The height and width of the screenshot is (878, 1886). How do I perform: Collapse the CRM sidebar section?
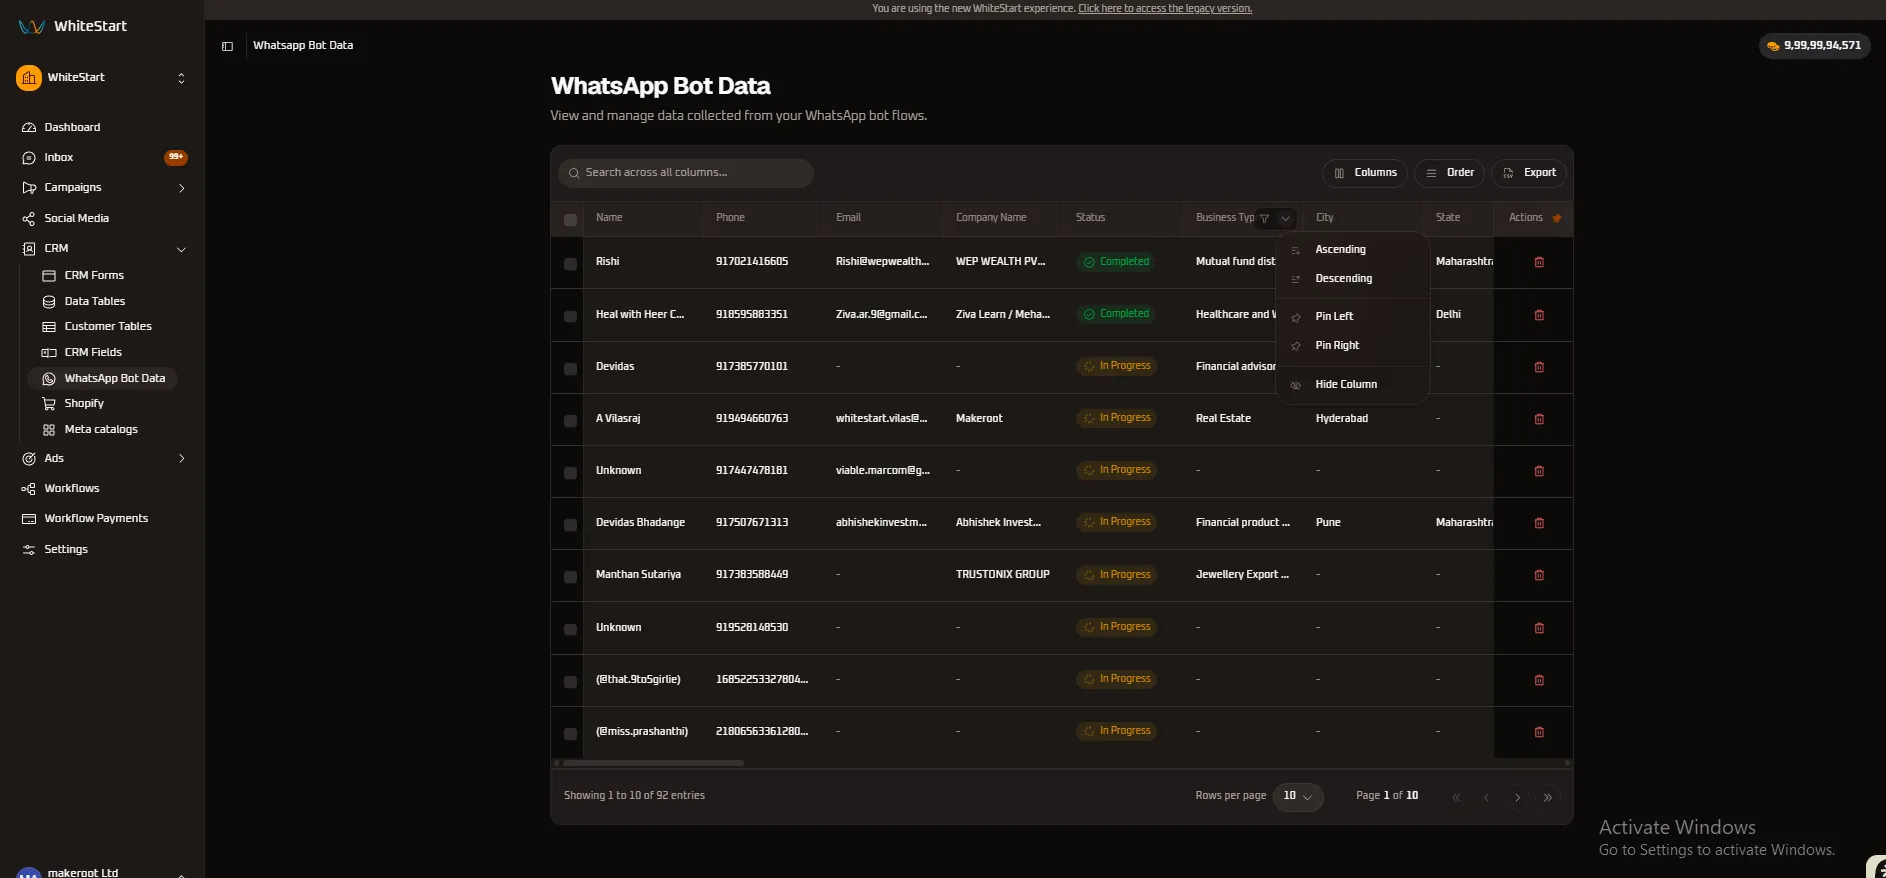[181, 249]
